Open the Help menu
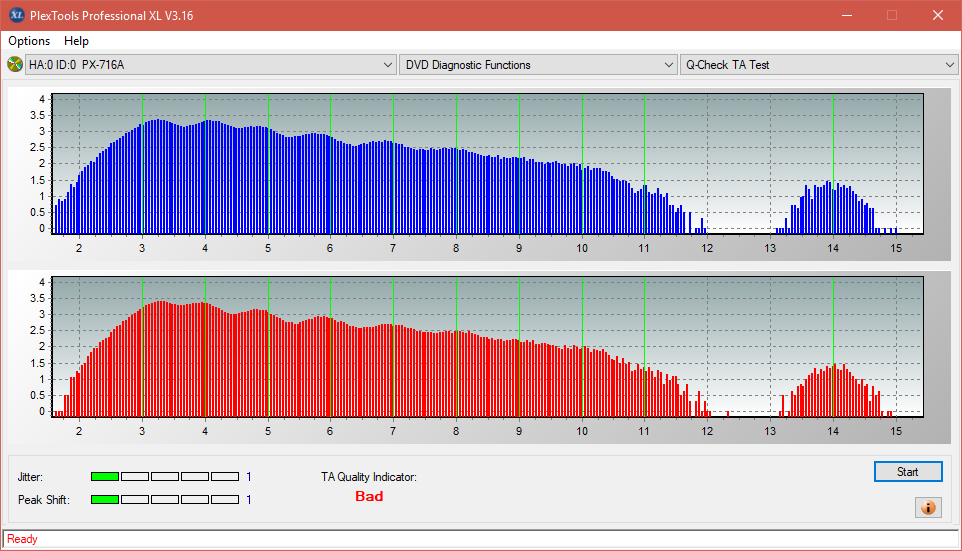The height and width of the screenshot is (551, 962). (76, 41)
